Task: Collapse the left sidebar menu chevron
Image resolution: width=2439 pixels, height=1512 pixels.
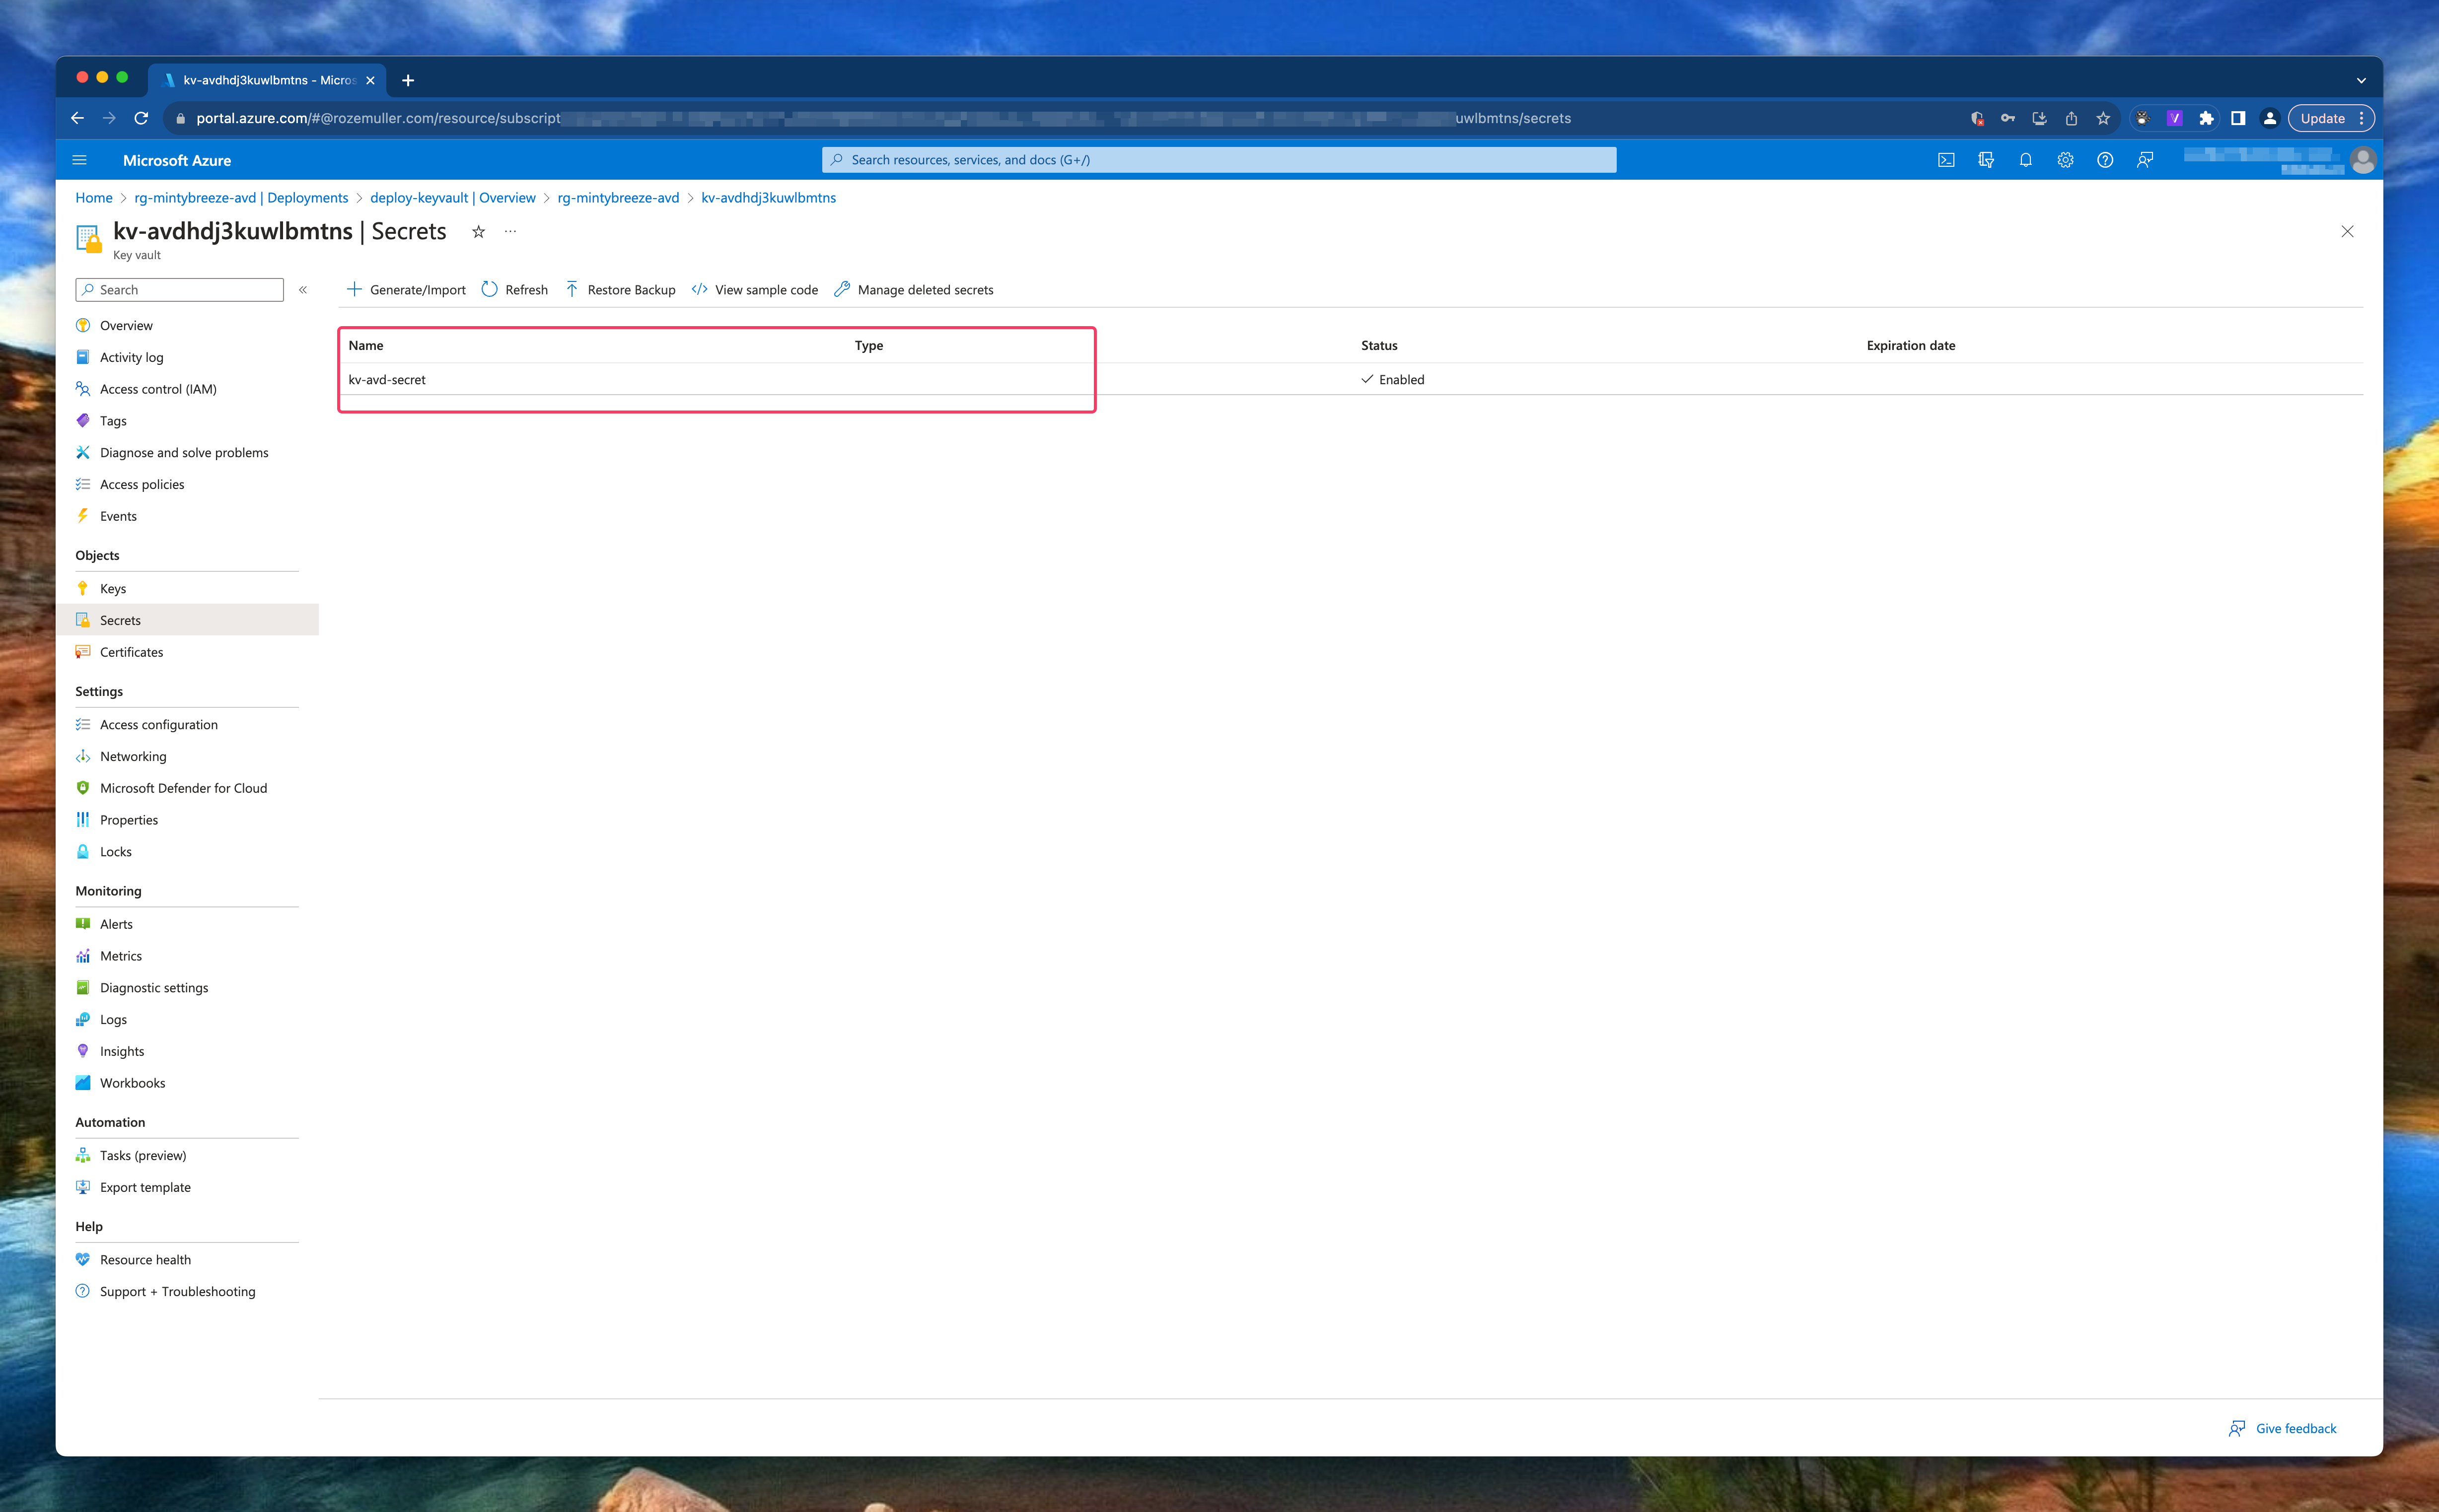Action: [x=303, y=290]
